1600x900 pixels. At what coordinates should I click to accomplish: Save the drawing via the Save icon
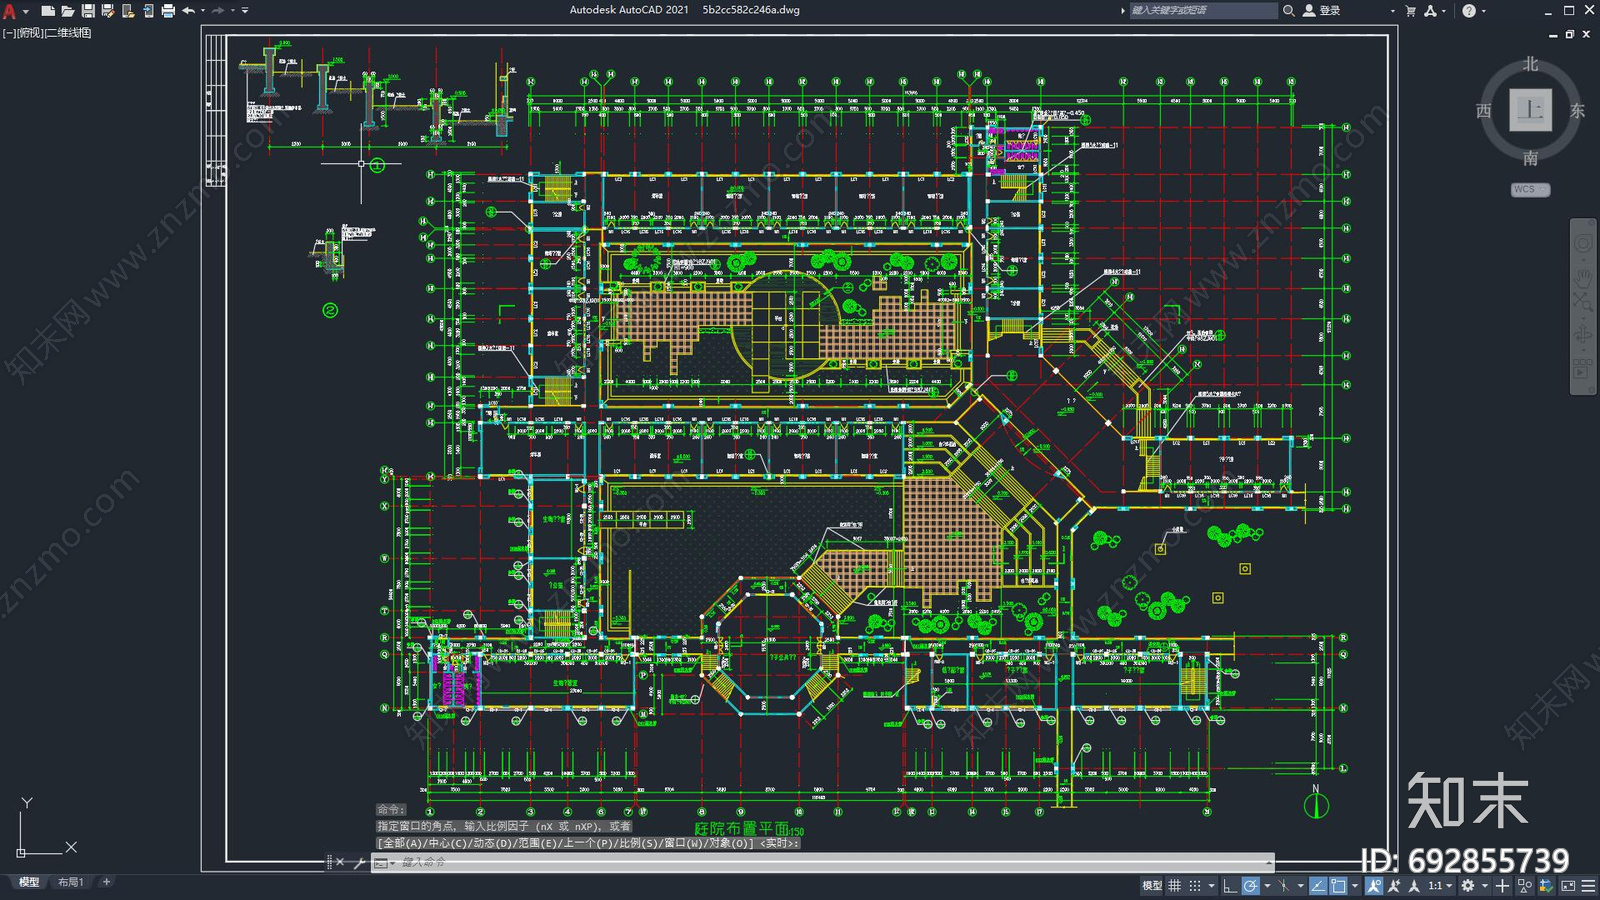[x=89, y=10]
